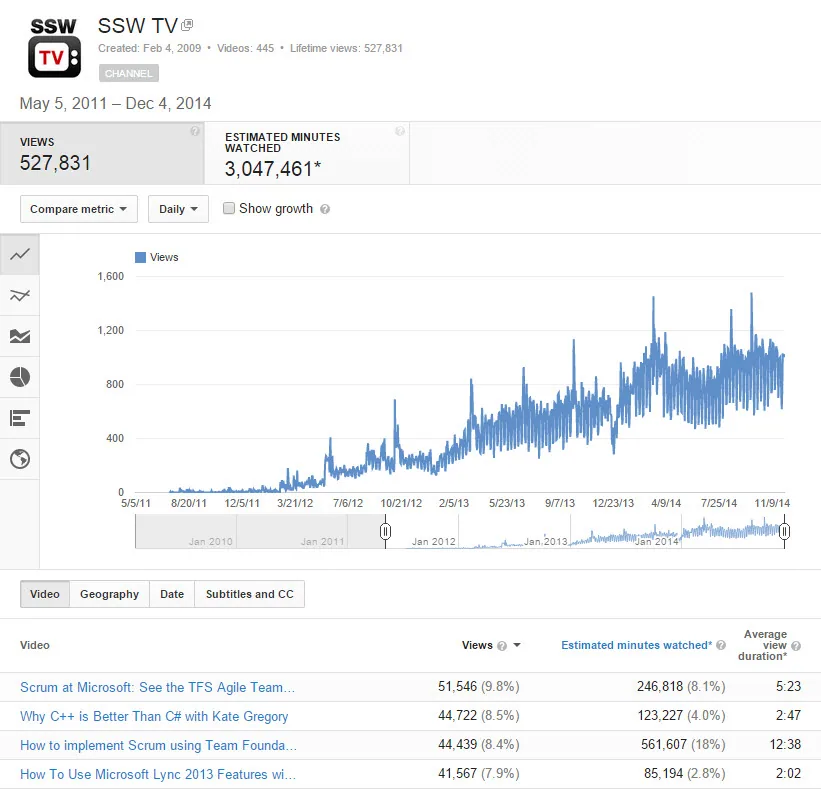Click the Video column header label
The image size is (821, 789).
(x=35, y=645)
